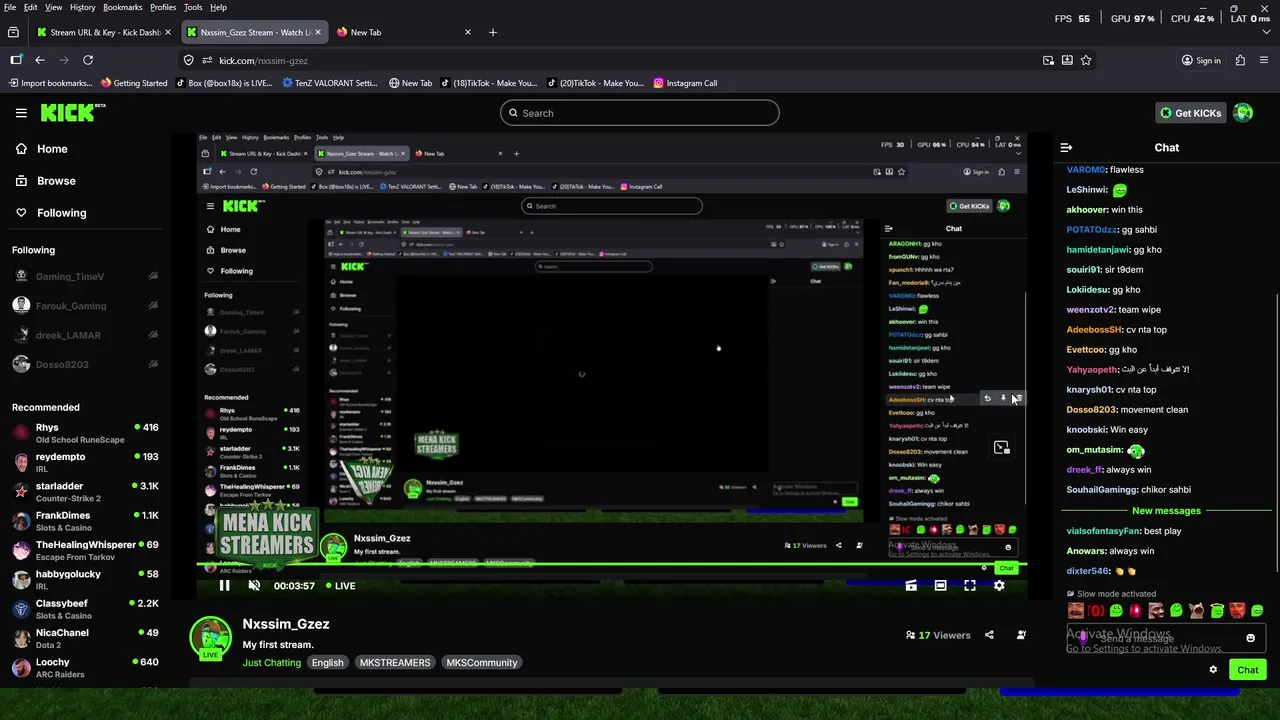Toggle theater mode in the player
The image size is (1280, 720).
pyautogui.click(x=940, y=586)
